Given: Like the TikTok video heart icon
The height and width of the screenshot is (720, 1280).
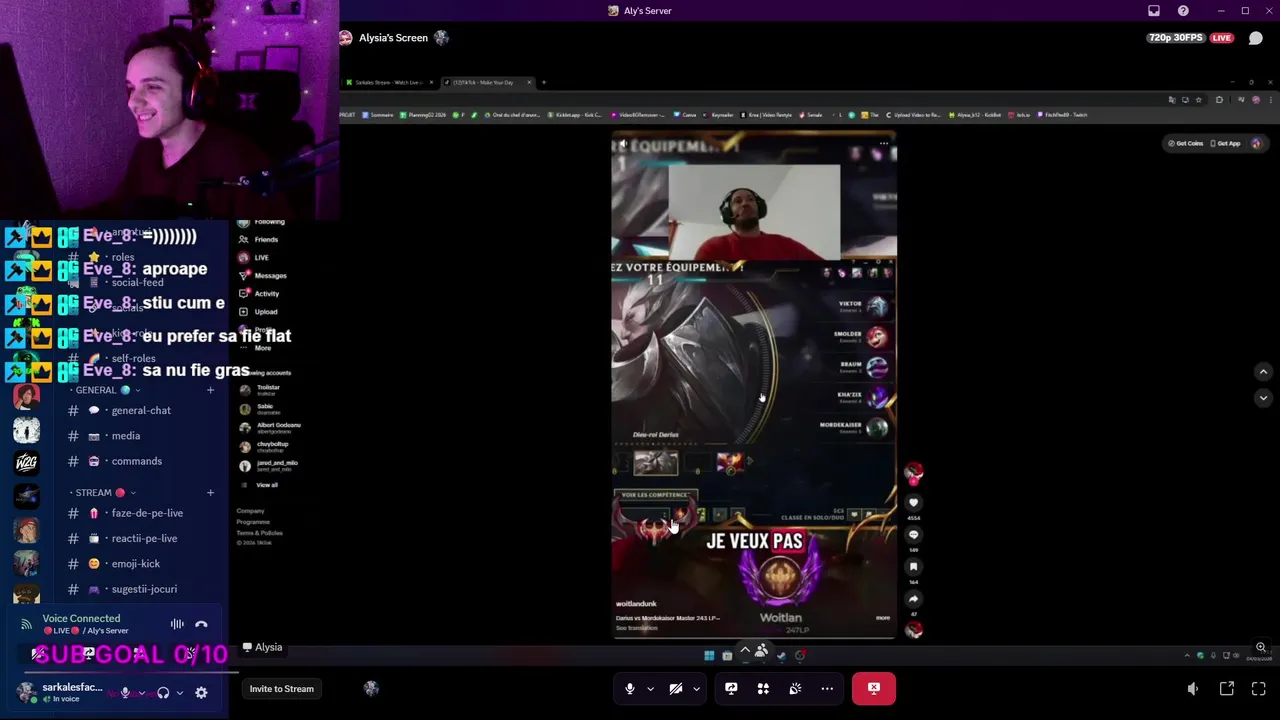Looking at the screenshot, I should (913, 503).
